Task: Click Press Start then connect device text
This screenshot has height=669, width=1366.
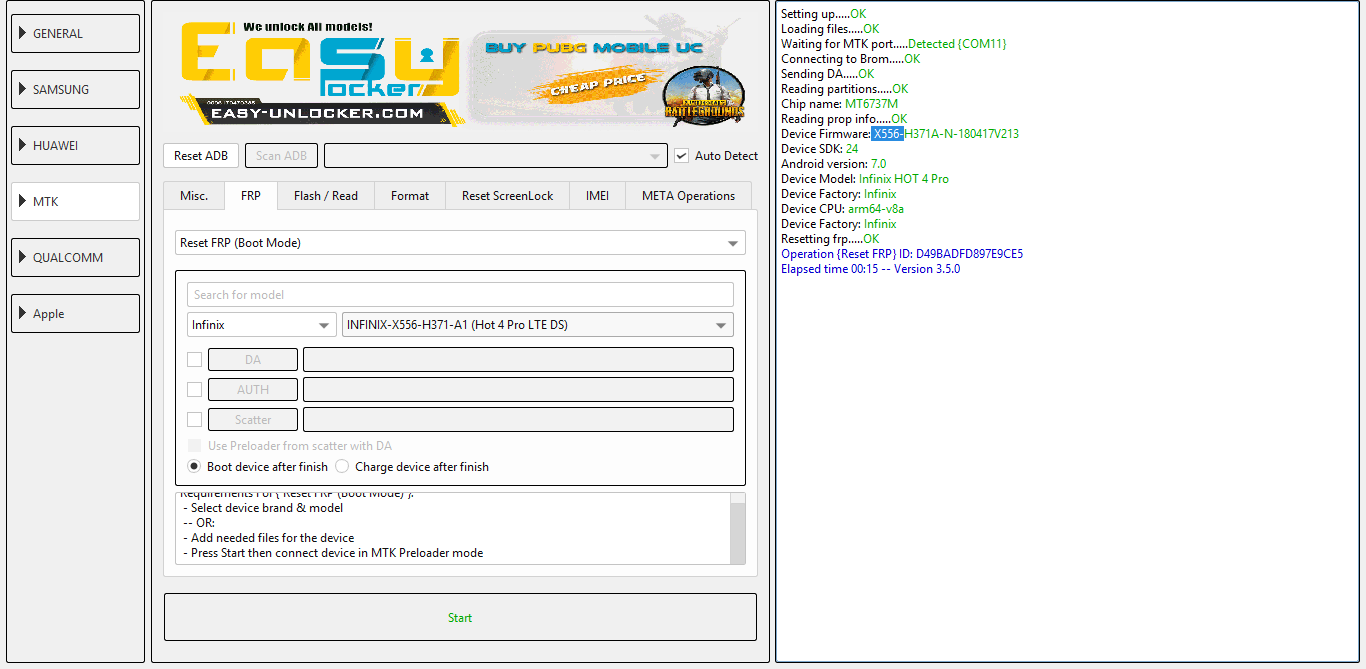Action: point(337,553)
